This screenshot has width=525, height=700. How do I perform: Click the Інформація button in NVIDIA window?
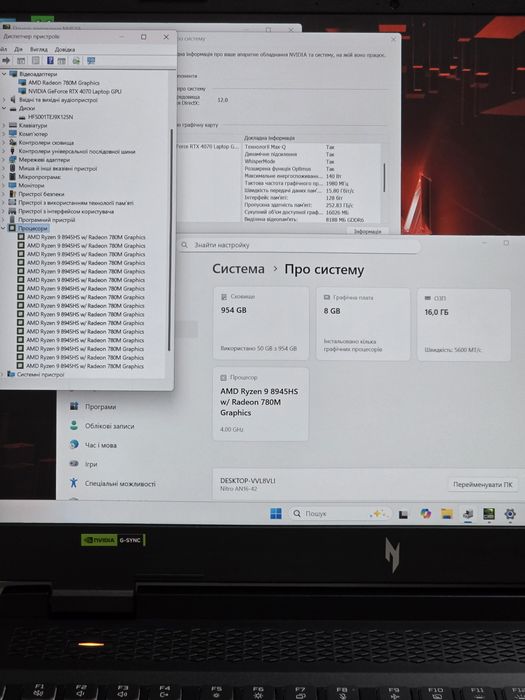pos(367,231)
